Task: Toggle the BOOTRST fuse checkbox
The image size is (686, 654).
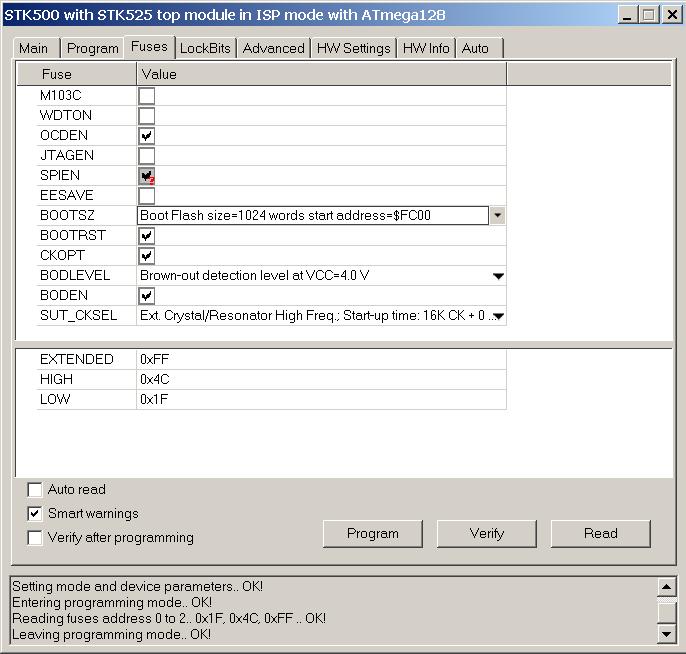Action: click(147, 236)
